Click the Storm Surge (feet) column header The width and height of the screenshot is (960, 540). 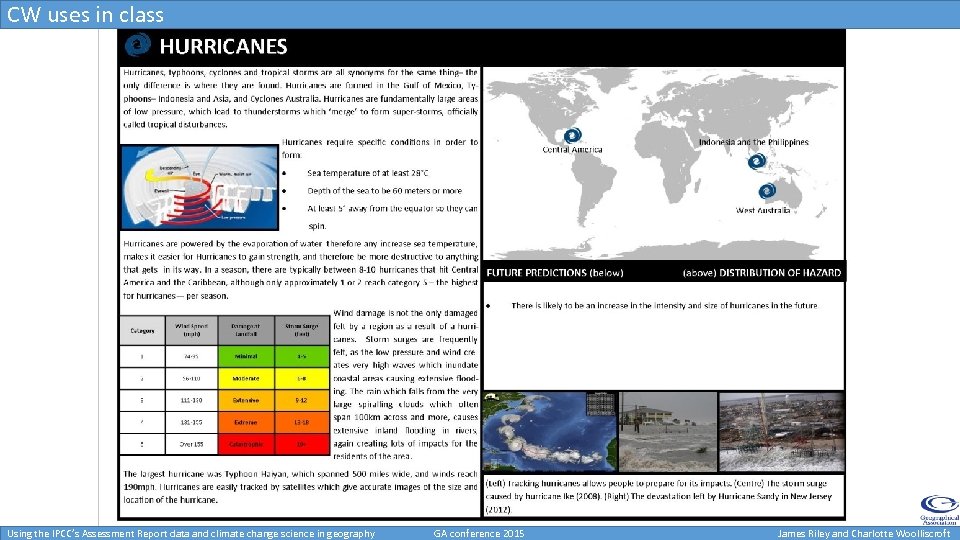click(302, 331)
